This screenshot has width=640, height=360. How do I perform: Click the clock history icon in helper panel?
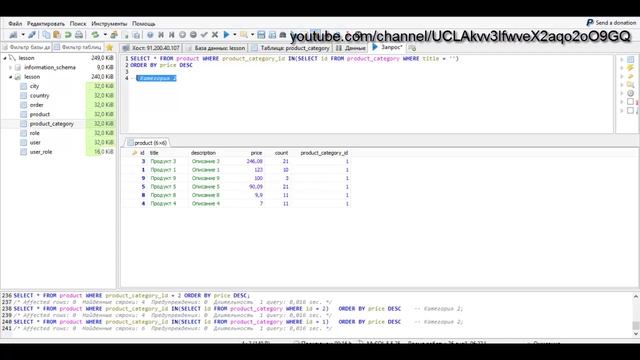click(631, 93)
